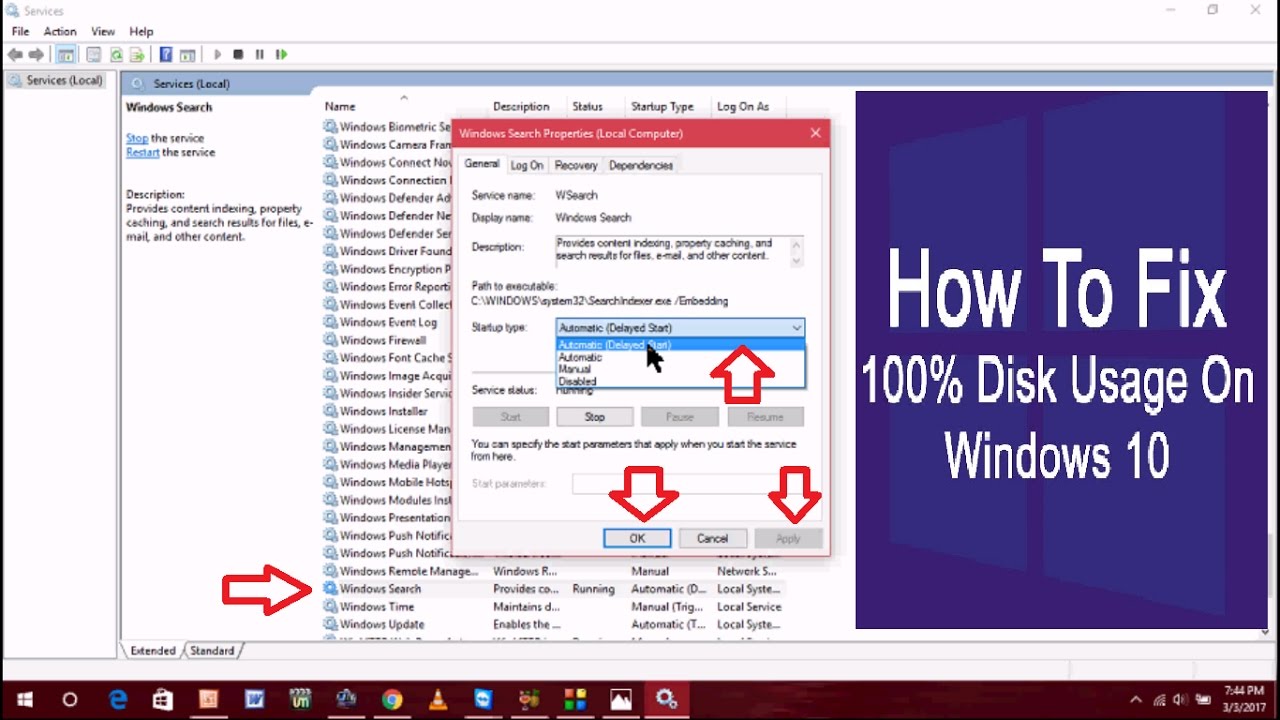Click the Stop the service link
The height and width of the screenshot is (720, 1280).
[137, 138]
